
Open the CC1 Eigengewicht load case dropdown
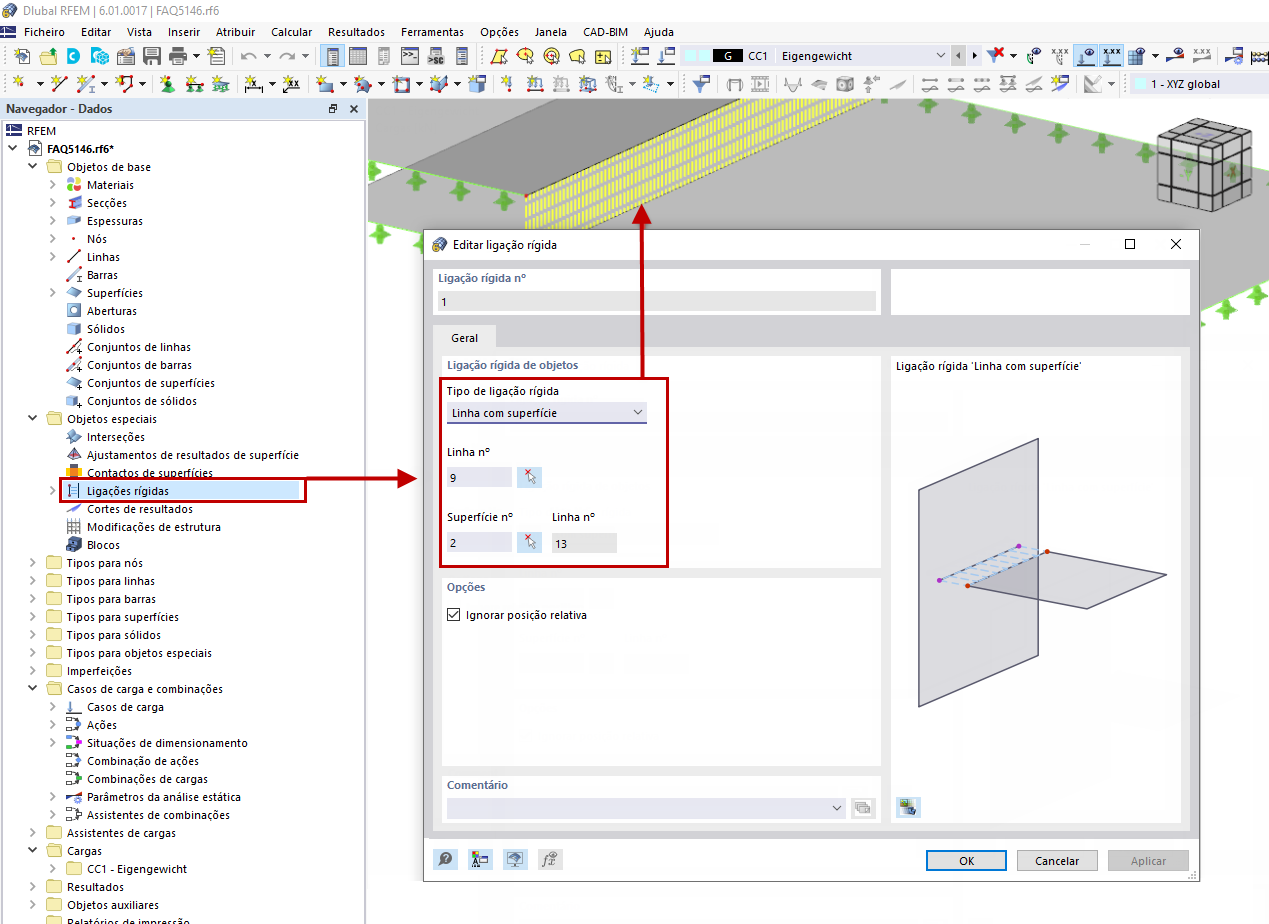(940, 55)
